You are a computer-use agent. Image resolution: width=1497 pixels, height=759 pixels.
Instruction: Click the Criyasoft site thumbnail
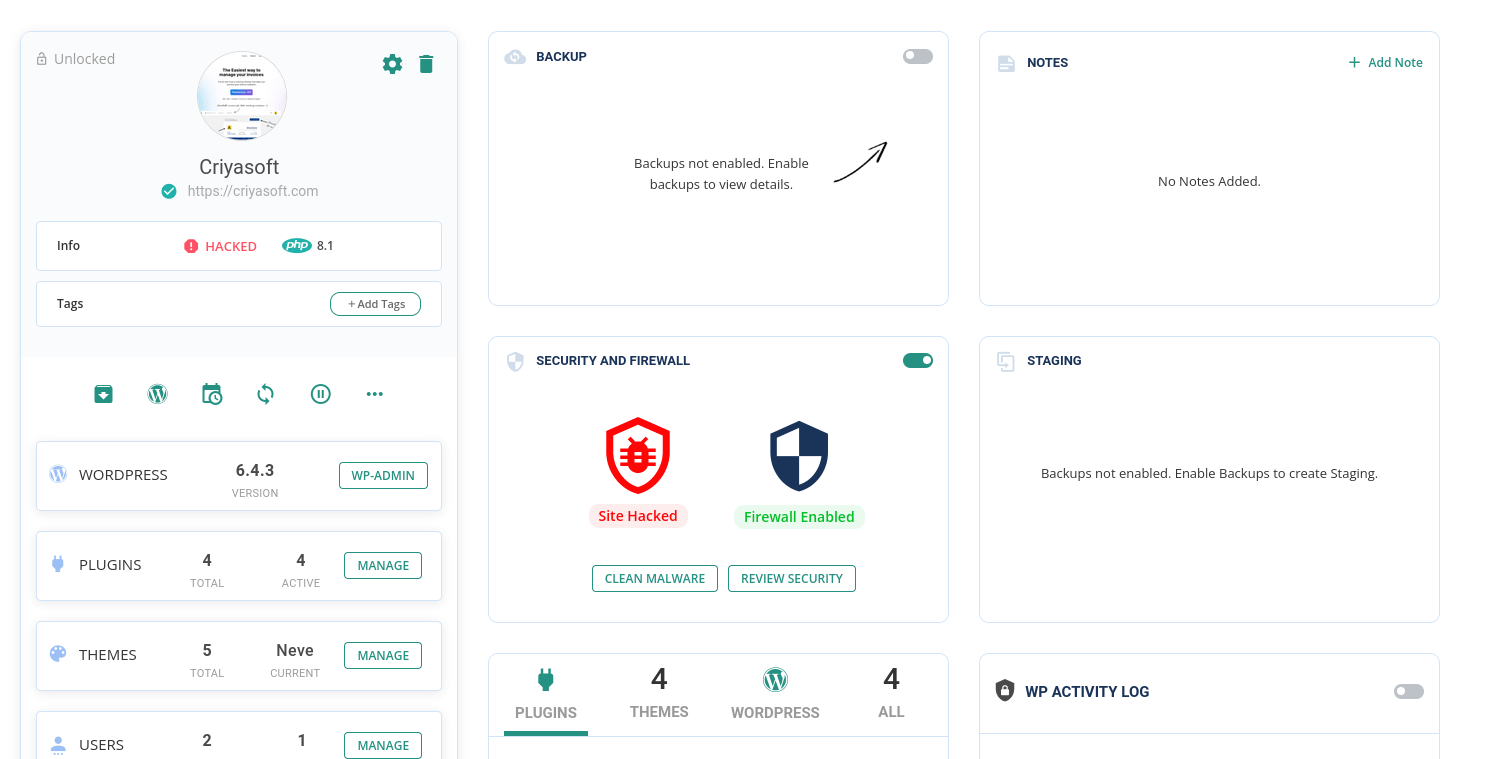[242, 96]
